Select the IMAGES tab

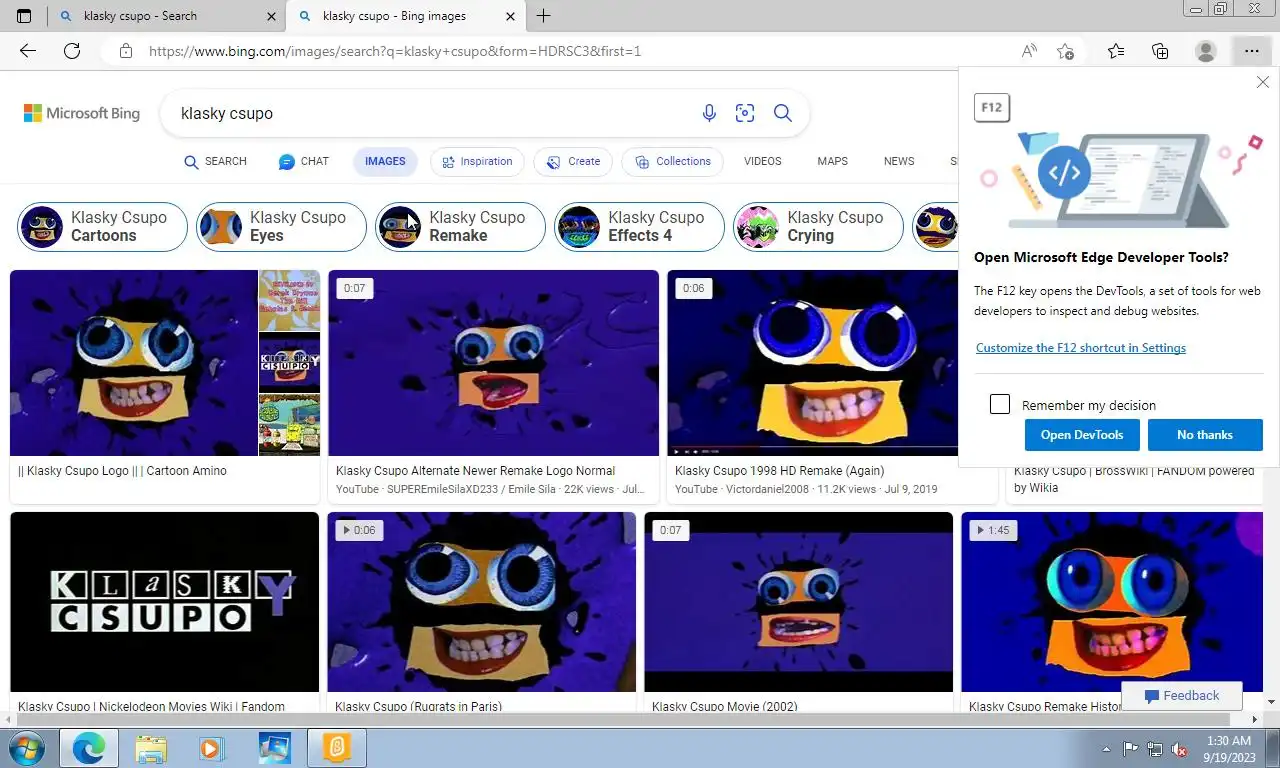click(x=385, y=161)
